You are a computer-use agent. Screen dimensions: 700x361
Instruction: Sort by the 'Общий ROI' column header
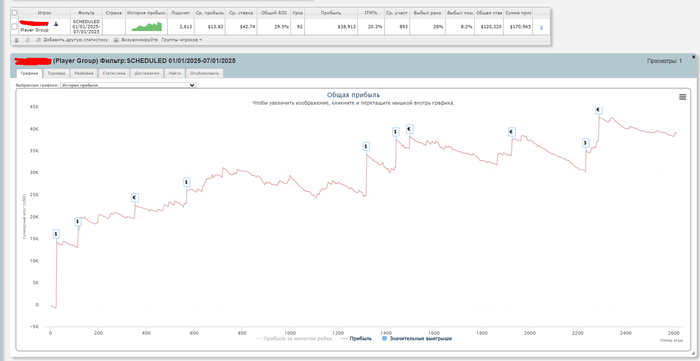click(x=274, y=13)
